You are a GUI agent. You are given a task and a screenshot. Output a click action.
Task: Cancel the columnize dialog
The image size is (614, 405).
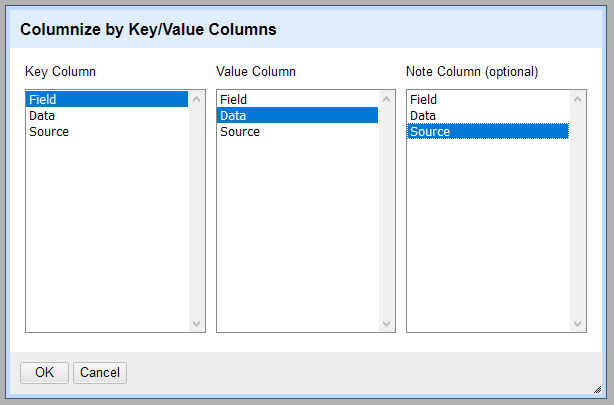[100, 372]
